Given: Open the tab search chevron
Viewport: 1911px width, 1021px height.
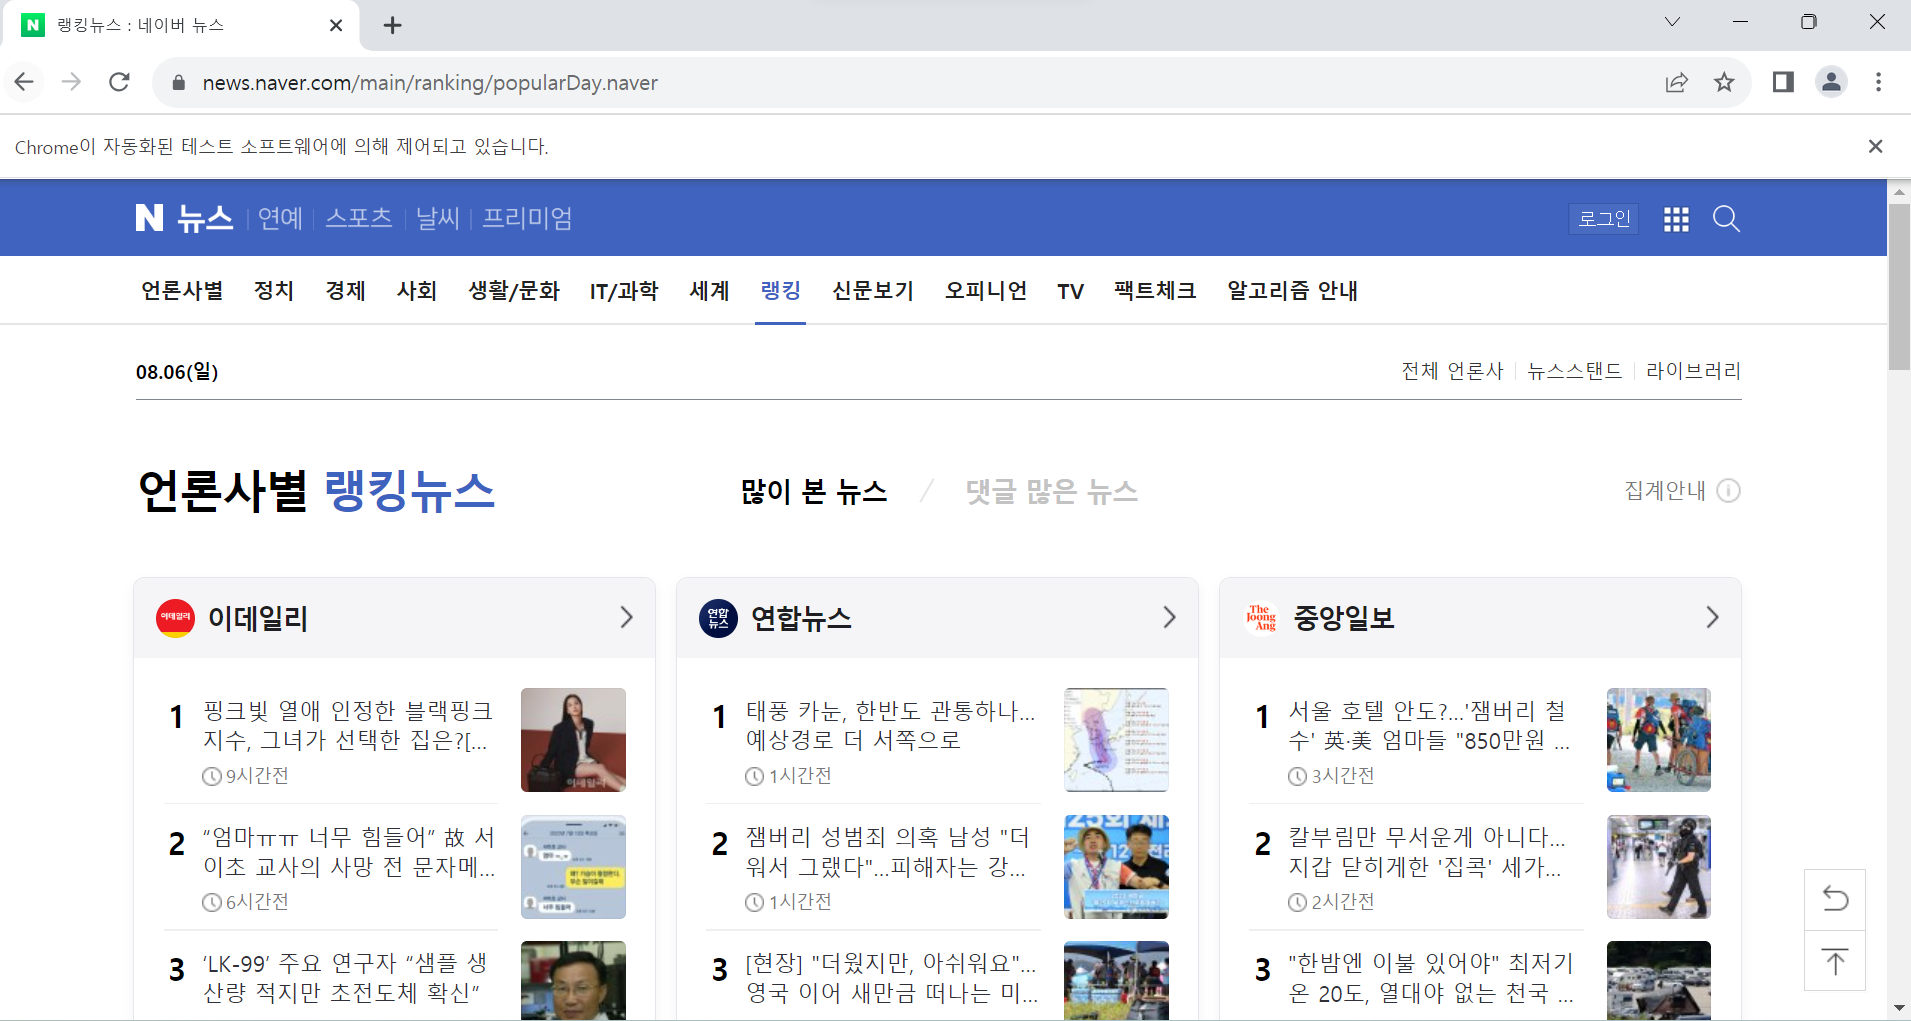Looking at the screenshot, I should [1672, 22].
